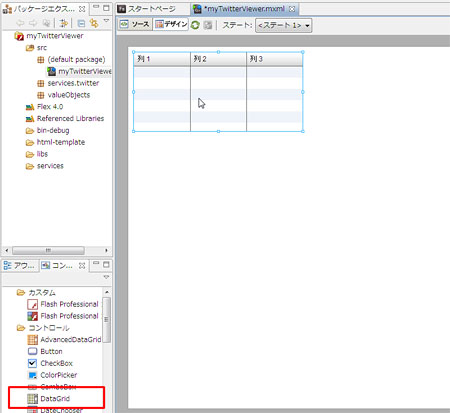Switch editor to Source (ソース) mode
The image size is (450, 413).
click(135, 24)
